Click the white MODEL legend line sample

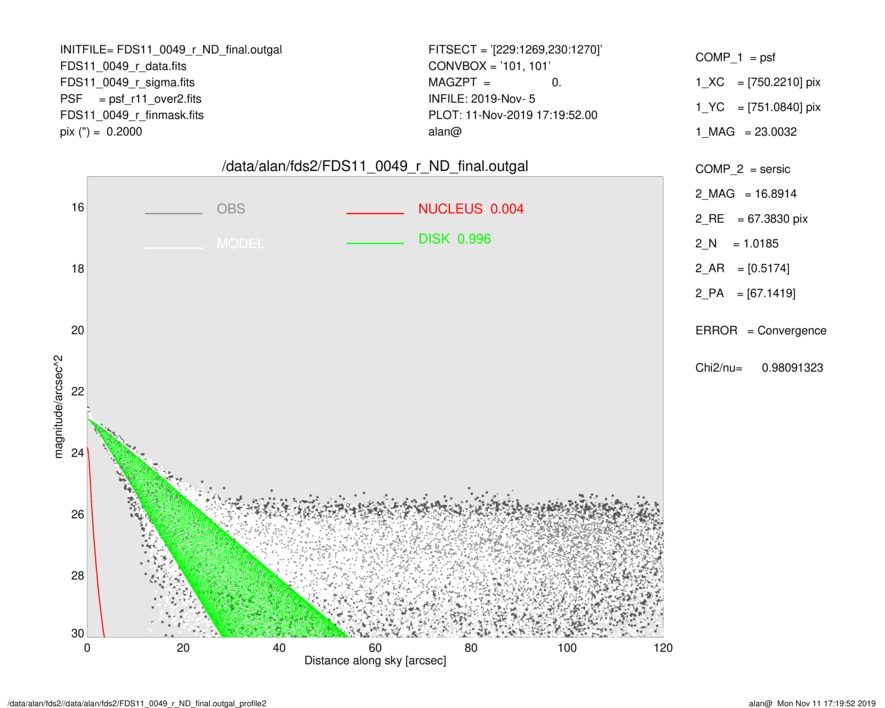pyautogui.click(x=173, y=248)
